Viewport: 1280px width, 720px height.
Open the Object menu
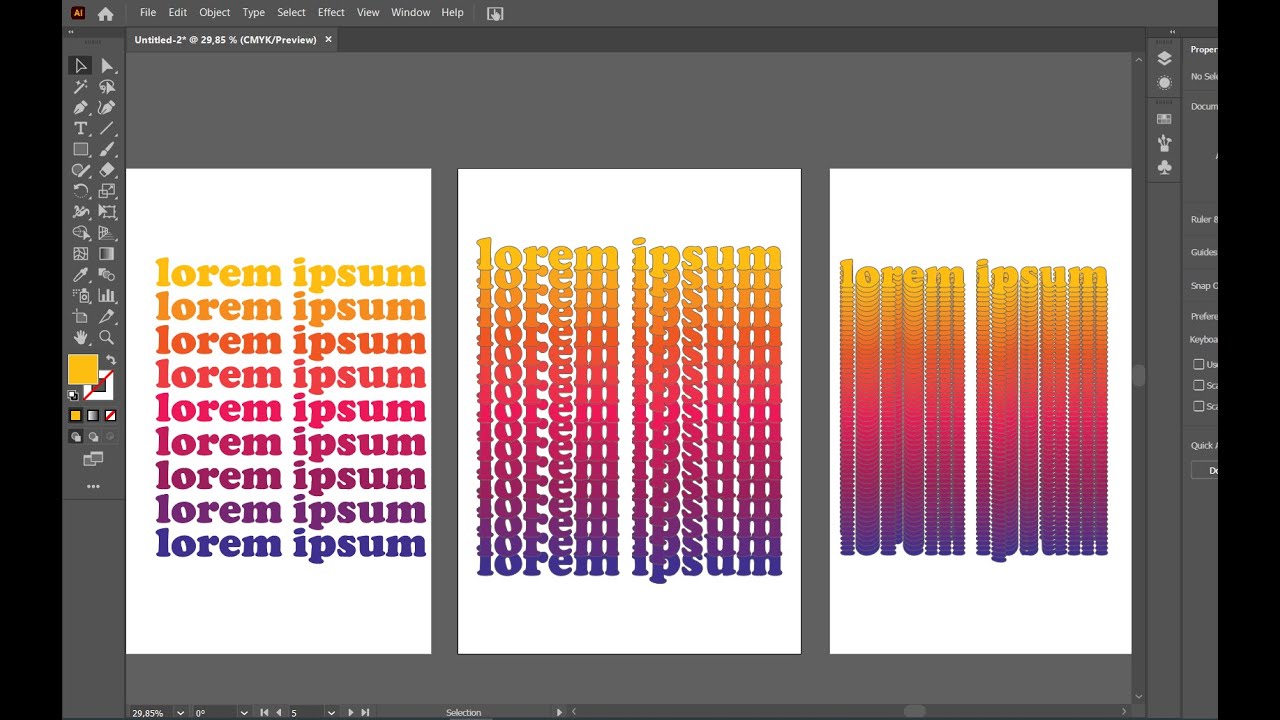[x=215, y=12]
